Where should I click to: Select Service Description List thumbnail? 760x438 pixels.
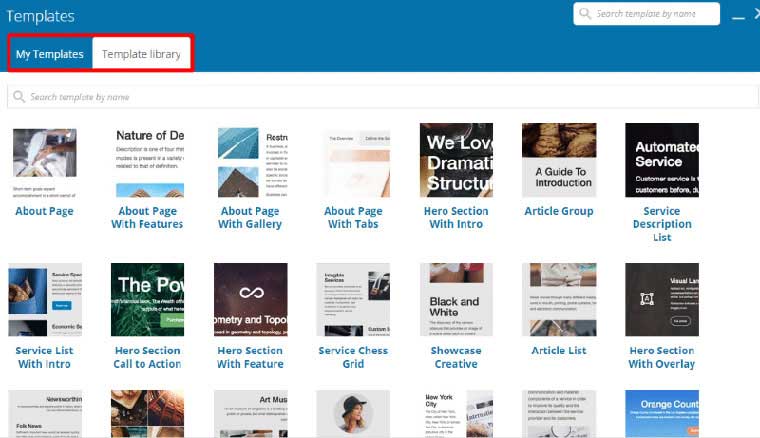[661, 160]
